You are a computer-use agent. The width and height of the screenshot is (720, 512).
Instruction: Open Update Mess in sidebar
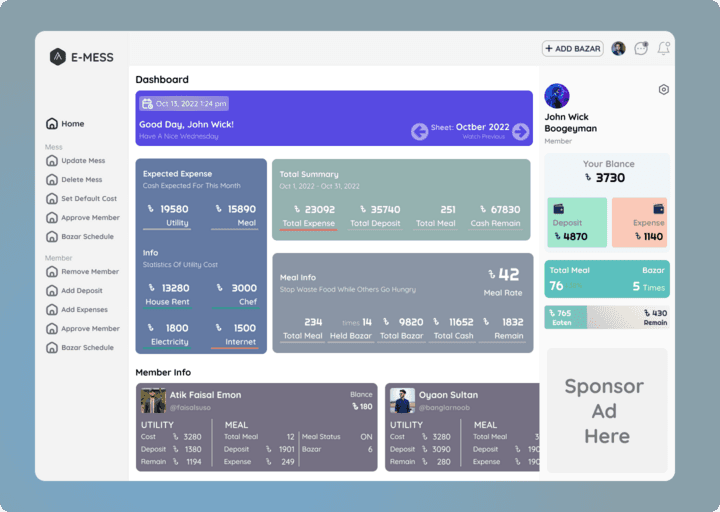coord(82,161)
